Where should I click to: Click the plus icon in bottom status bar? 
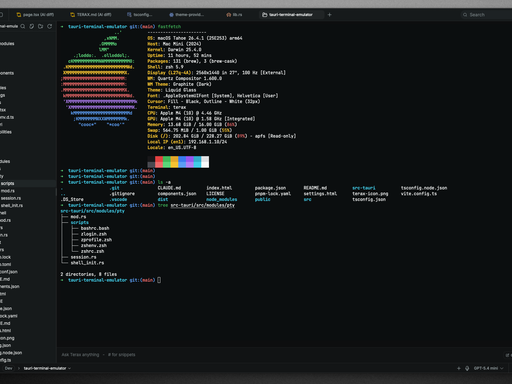459,368
